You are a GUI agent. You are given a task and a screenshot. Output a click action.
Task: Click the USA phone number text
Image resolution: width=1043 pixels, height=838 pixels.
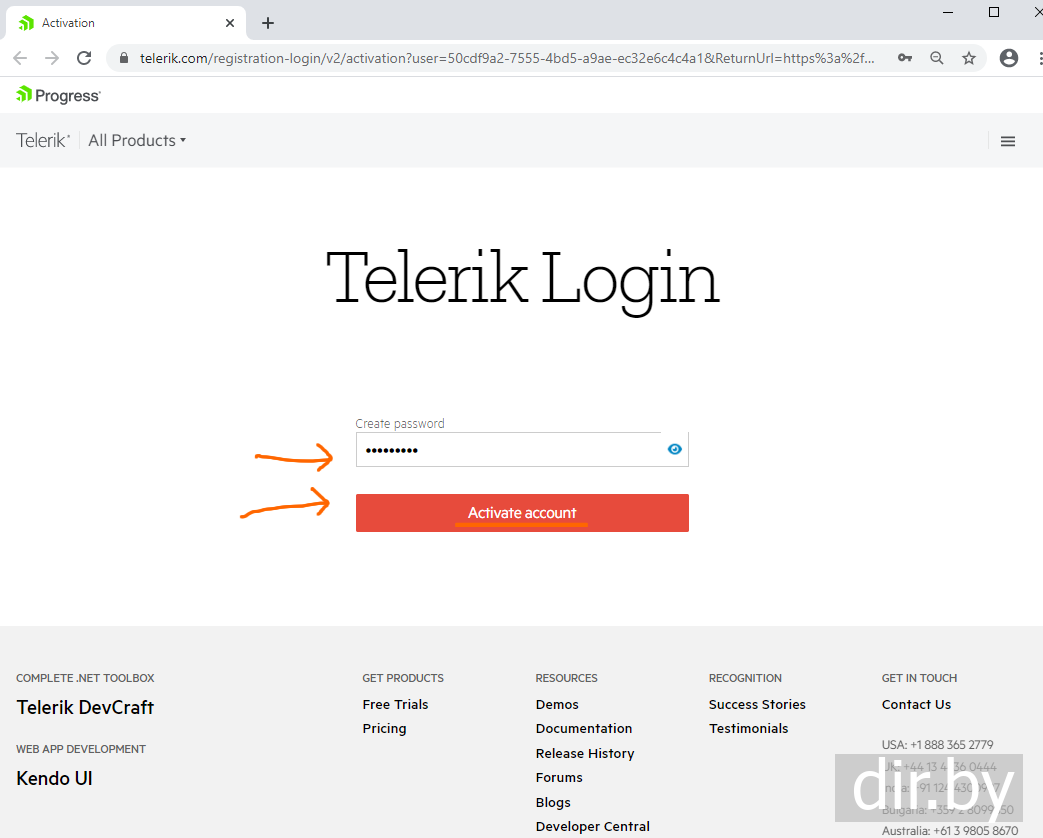937,745
